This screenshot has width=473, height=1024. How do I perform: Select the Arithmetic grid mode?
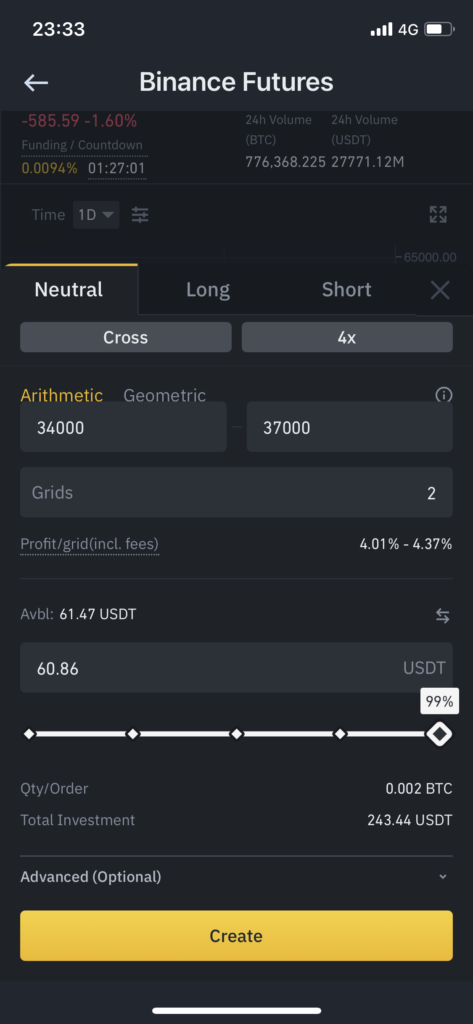coord(61,395)
